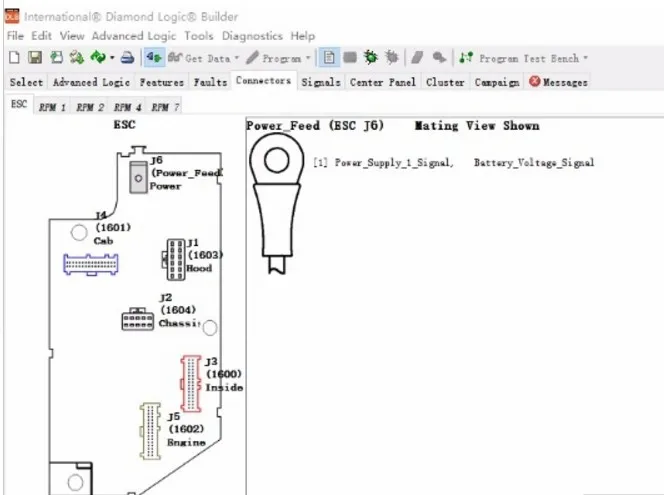
Task: Toggle the highlighted document page icon
Action: click(329, 57)
